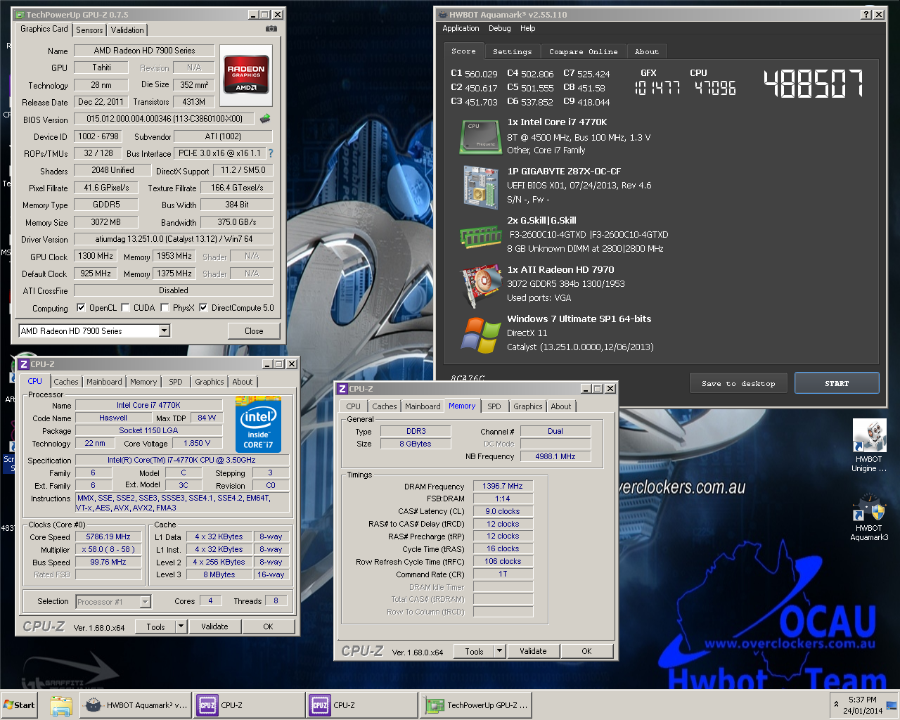
Task: Open HWBOT Aquamark3 desktop shortcut
Action: (x=869, y=517)
